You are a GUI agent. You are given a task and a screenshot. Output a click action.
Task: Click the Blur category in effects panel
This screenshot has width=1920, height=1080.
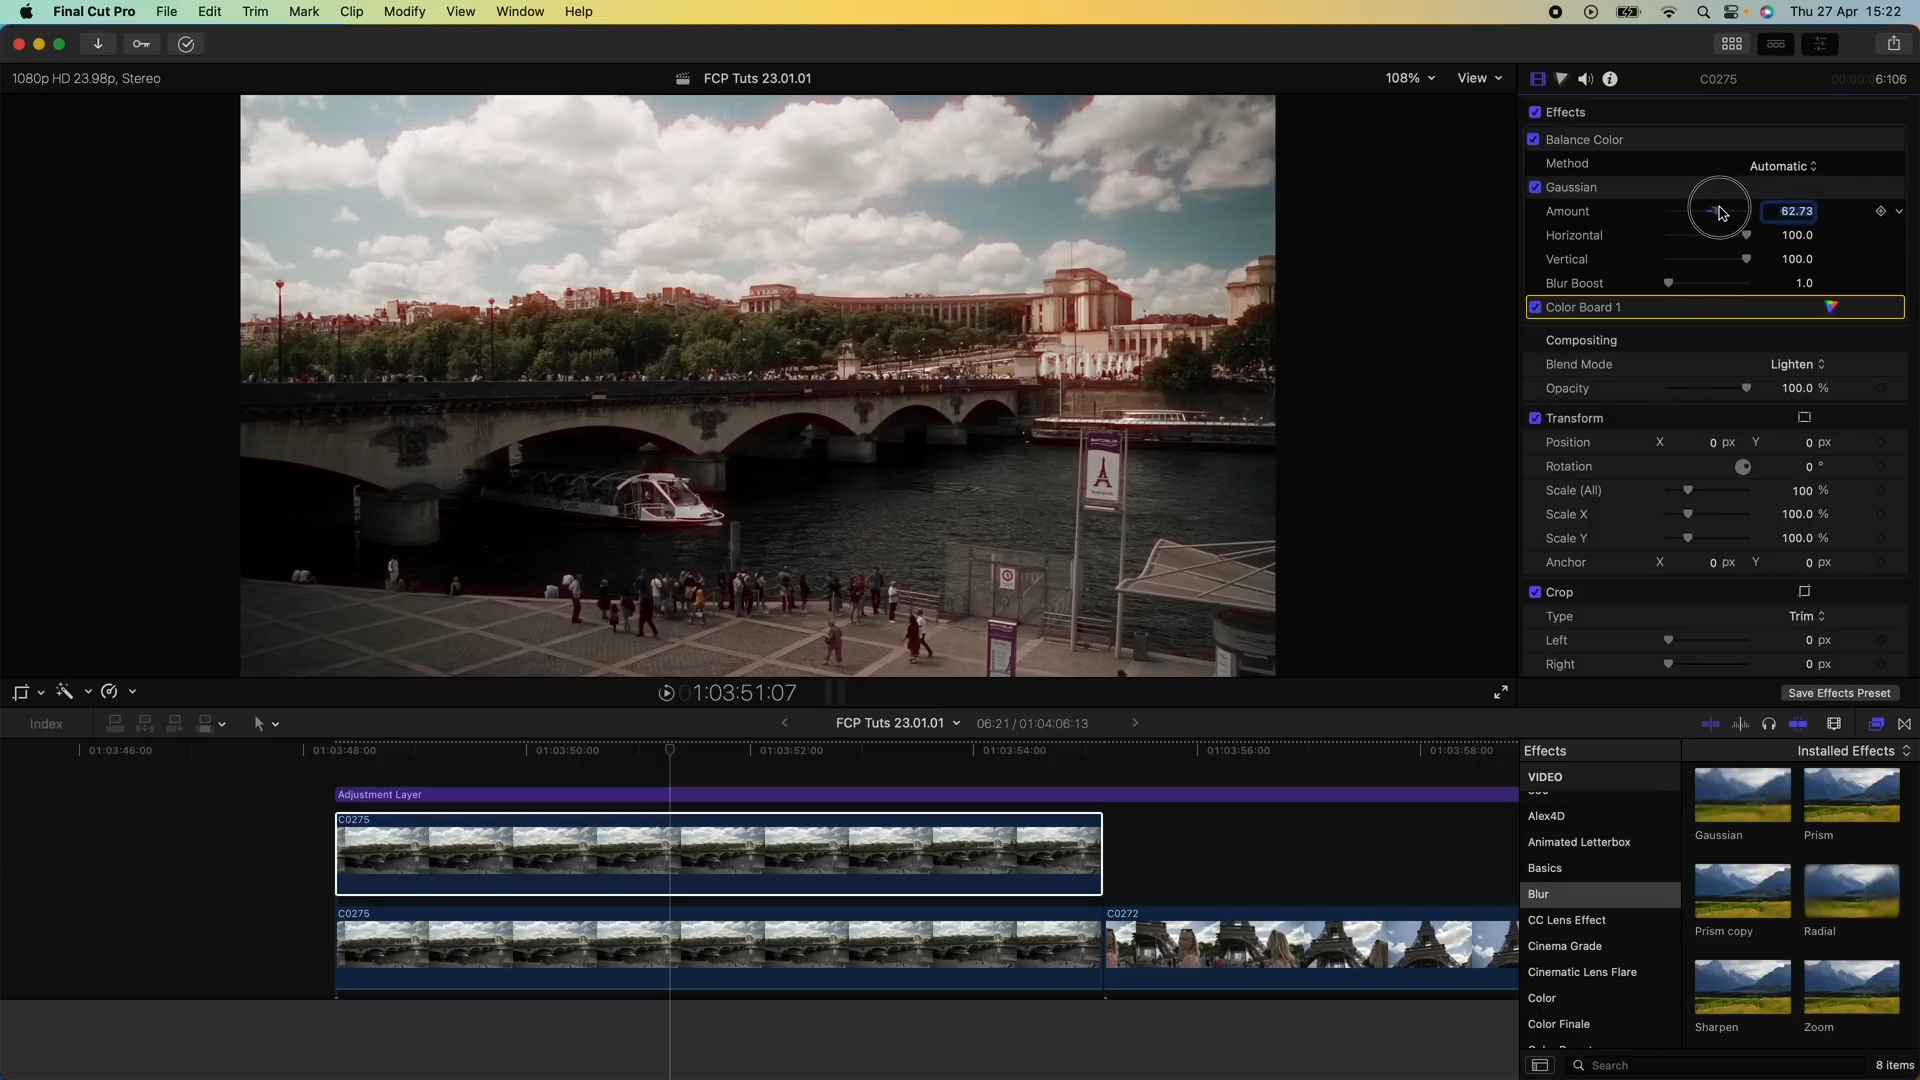[x=1538, y=893]
